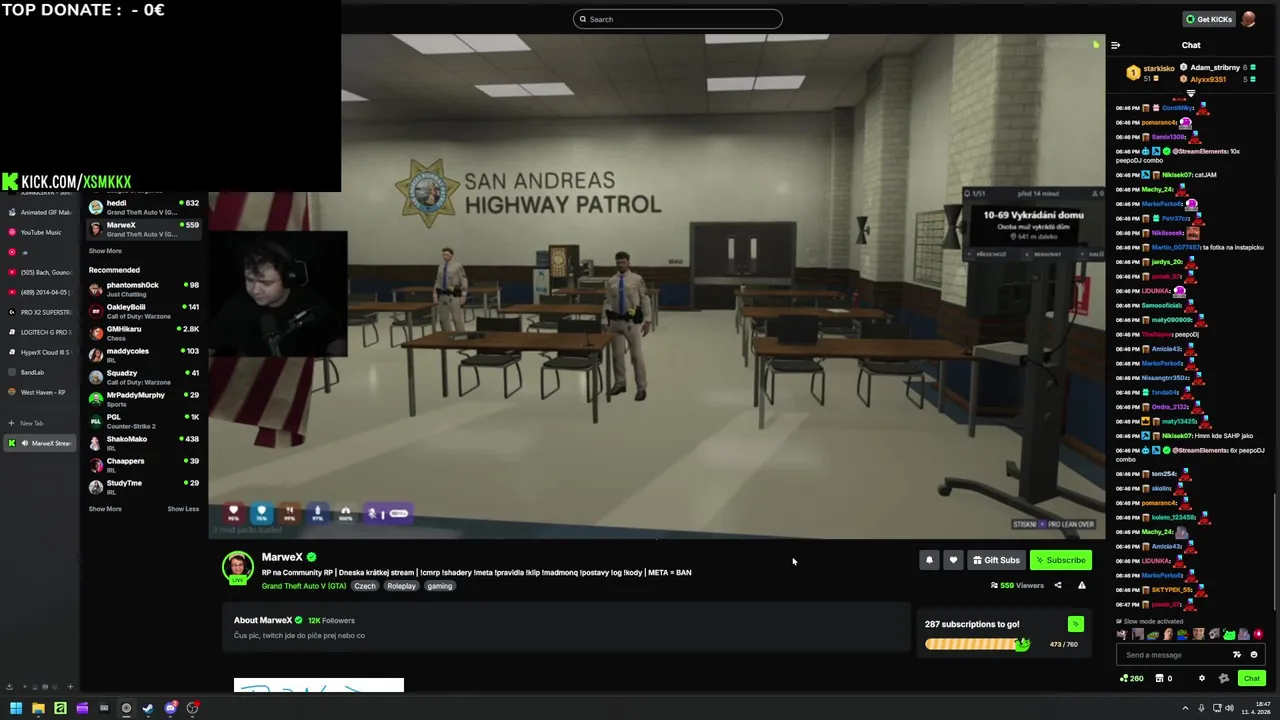
Task: Click the Get KICKs button
Action: (1208, 19)
